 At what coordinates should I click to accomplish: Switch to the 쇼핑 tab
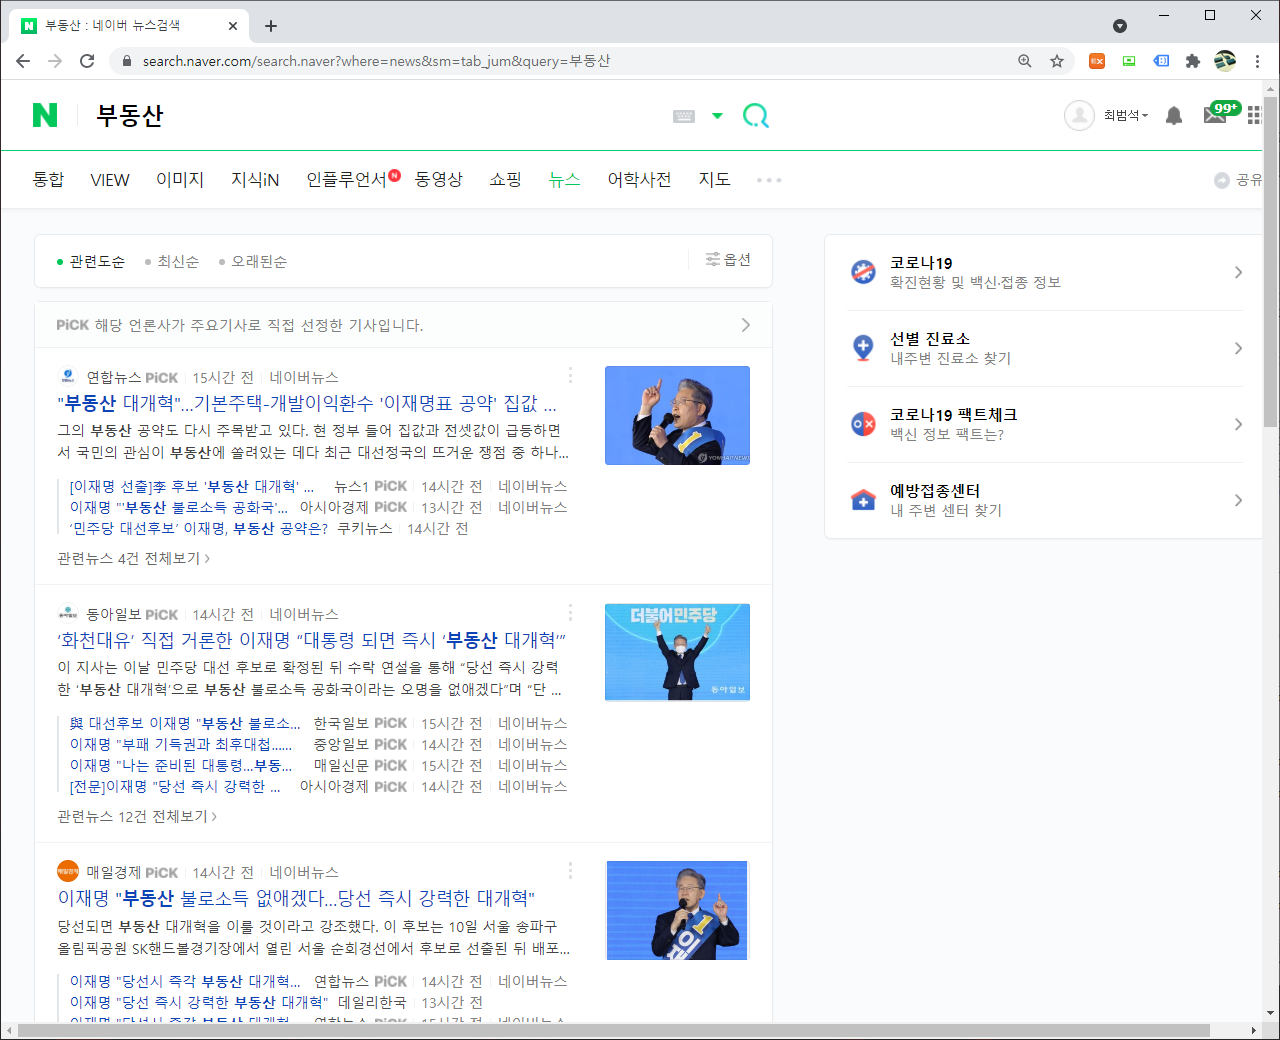tap(505, 179)
